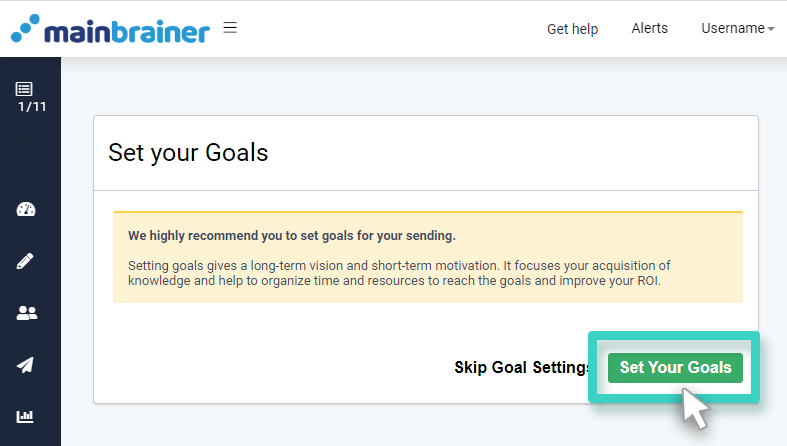Click the Set your Goals card heading

(189, 153)
